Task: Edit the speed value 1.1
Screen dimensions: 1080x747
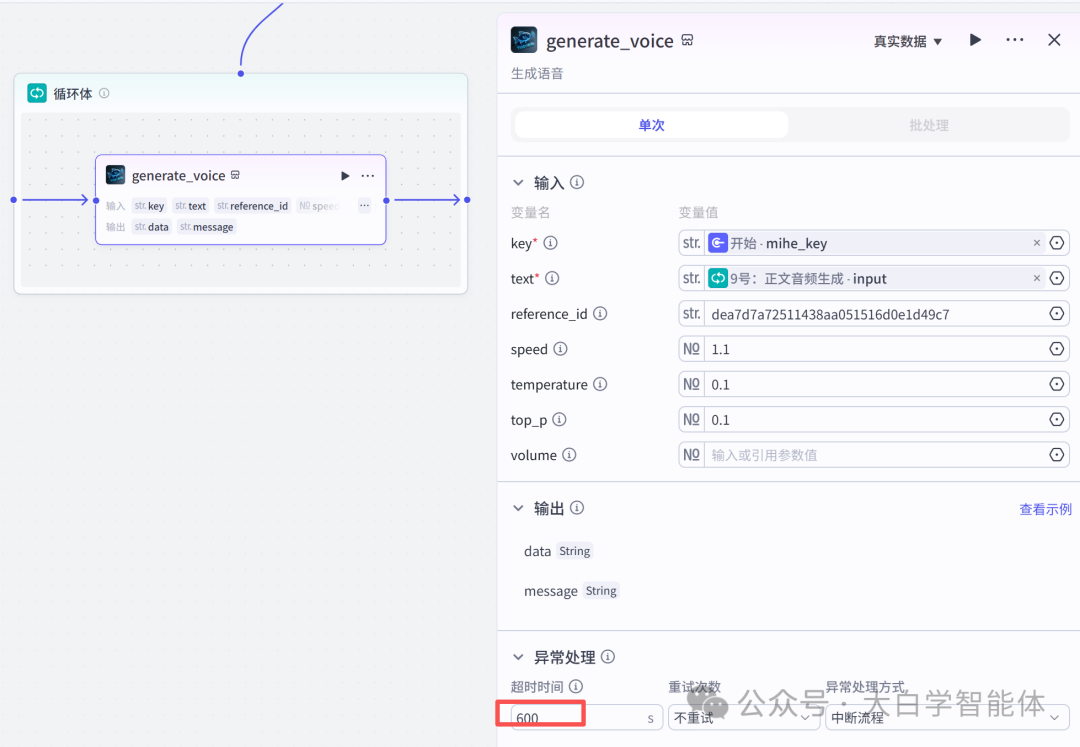Action: pyautogui.click(x=875, y=349)
